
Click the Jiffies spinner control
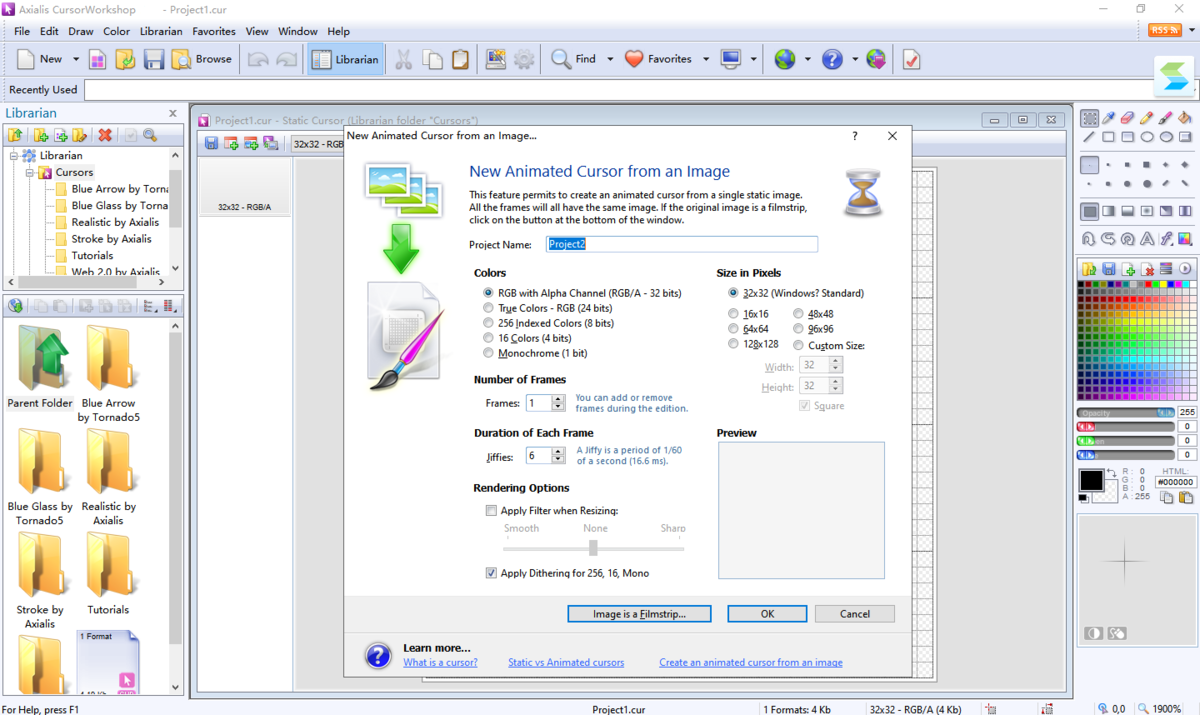pos(558,456)
